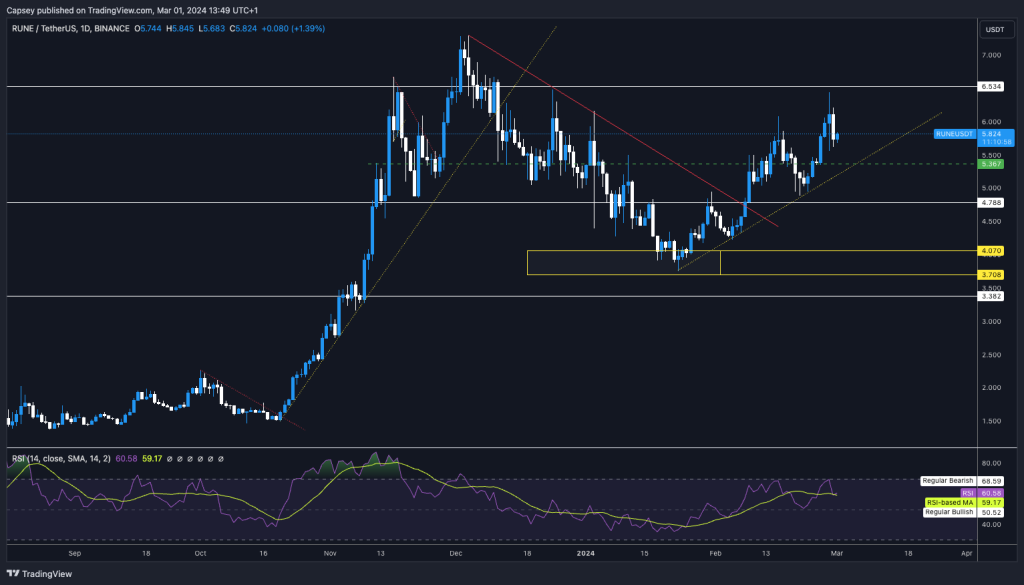The image size is (1024, 585).
Task: Click the 80.00 RSI scale value
Action: pos(991,464)
